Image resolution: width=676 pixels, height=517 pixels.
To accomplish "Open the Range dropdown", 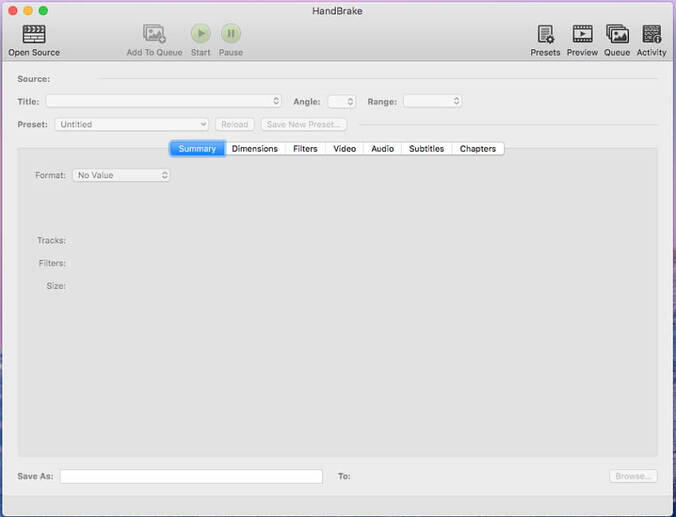I will coord(432,101).
